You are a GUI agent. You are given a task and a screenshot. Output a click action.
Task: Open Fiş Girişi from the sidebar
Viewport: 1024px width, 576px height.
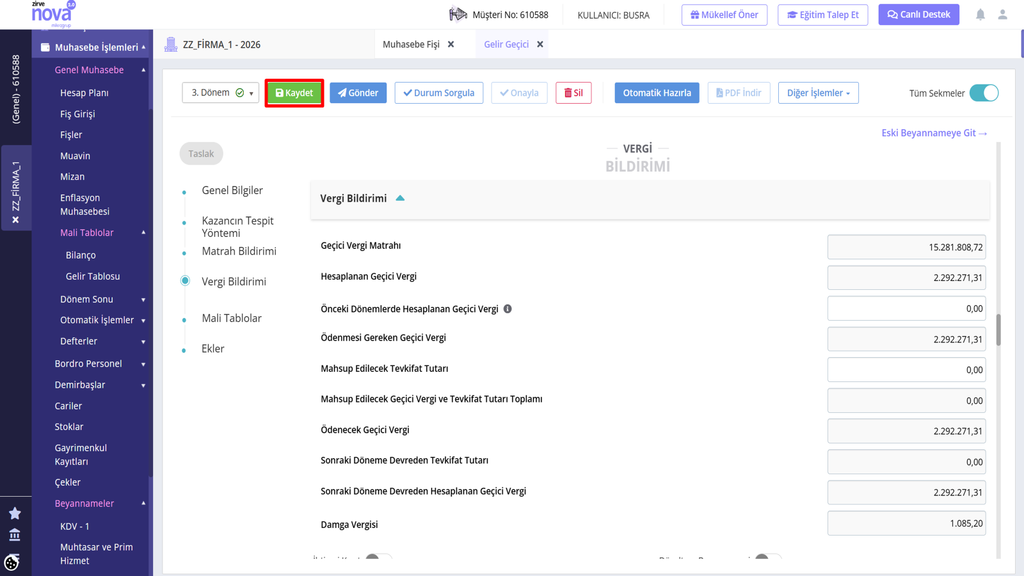tap(78, 114)
